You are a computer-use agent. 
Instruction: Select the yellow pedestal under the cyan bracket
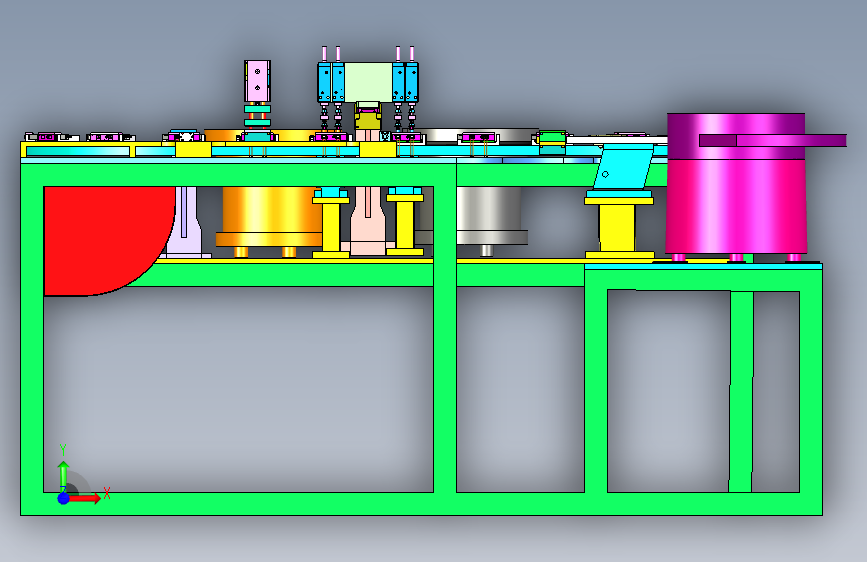coord(619,226)
